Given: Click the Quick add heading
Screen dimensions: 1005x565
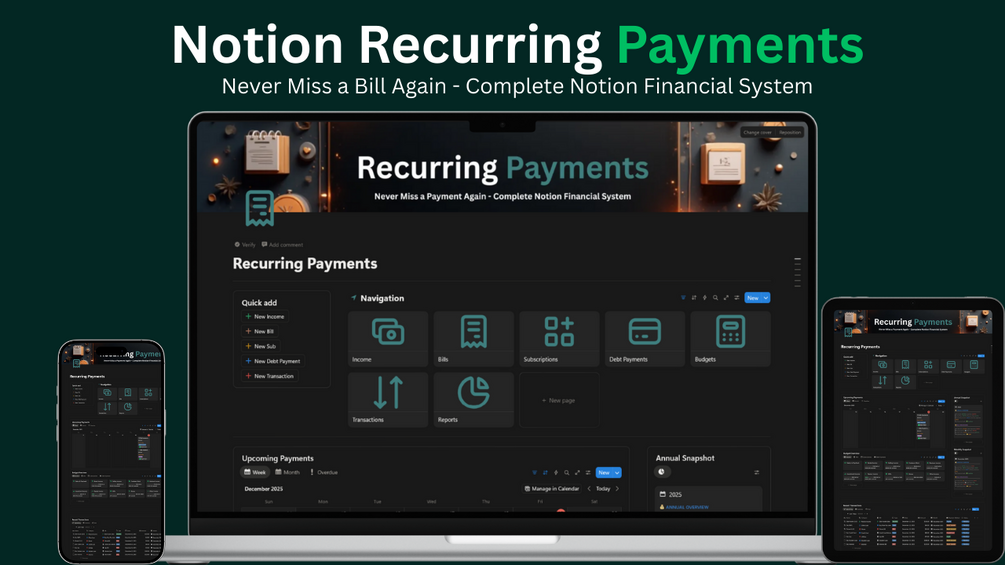Looking at the screenshot, I should [259, 302].
